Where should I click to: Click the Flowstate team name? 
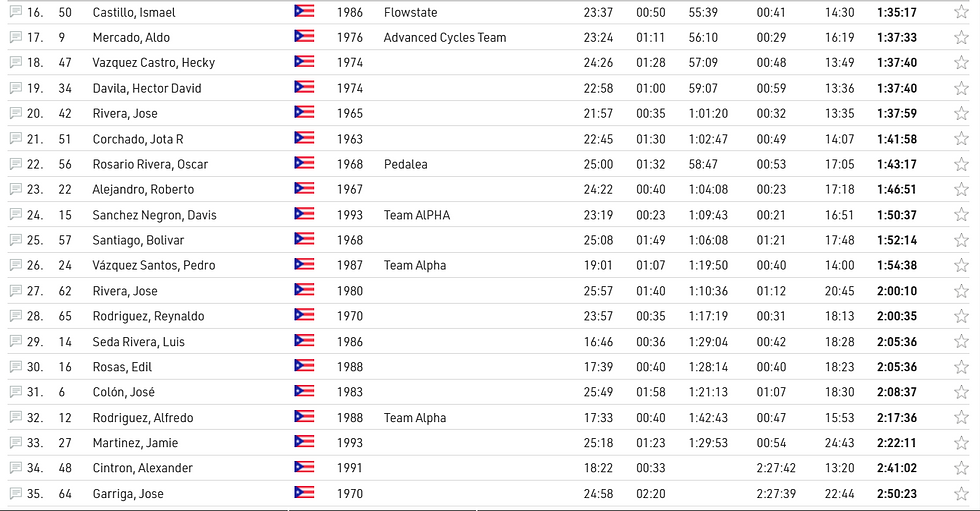[410, 12]
